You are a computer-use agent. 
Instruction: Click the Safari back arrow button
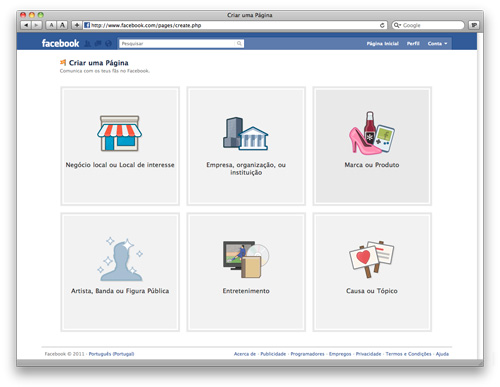pyautogui.click(x=26, y=25)
